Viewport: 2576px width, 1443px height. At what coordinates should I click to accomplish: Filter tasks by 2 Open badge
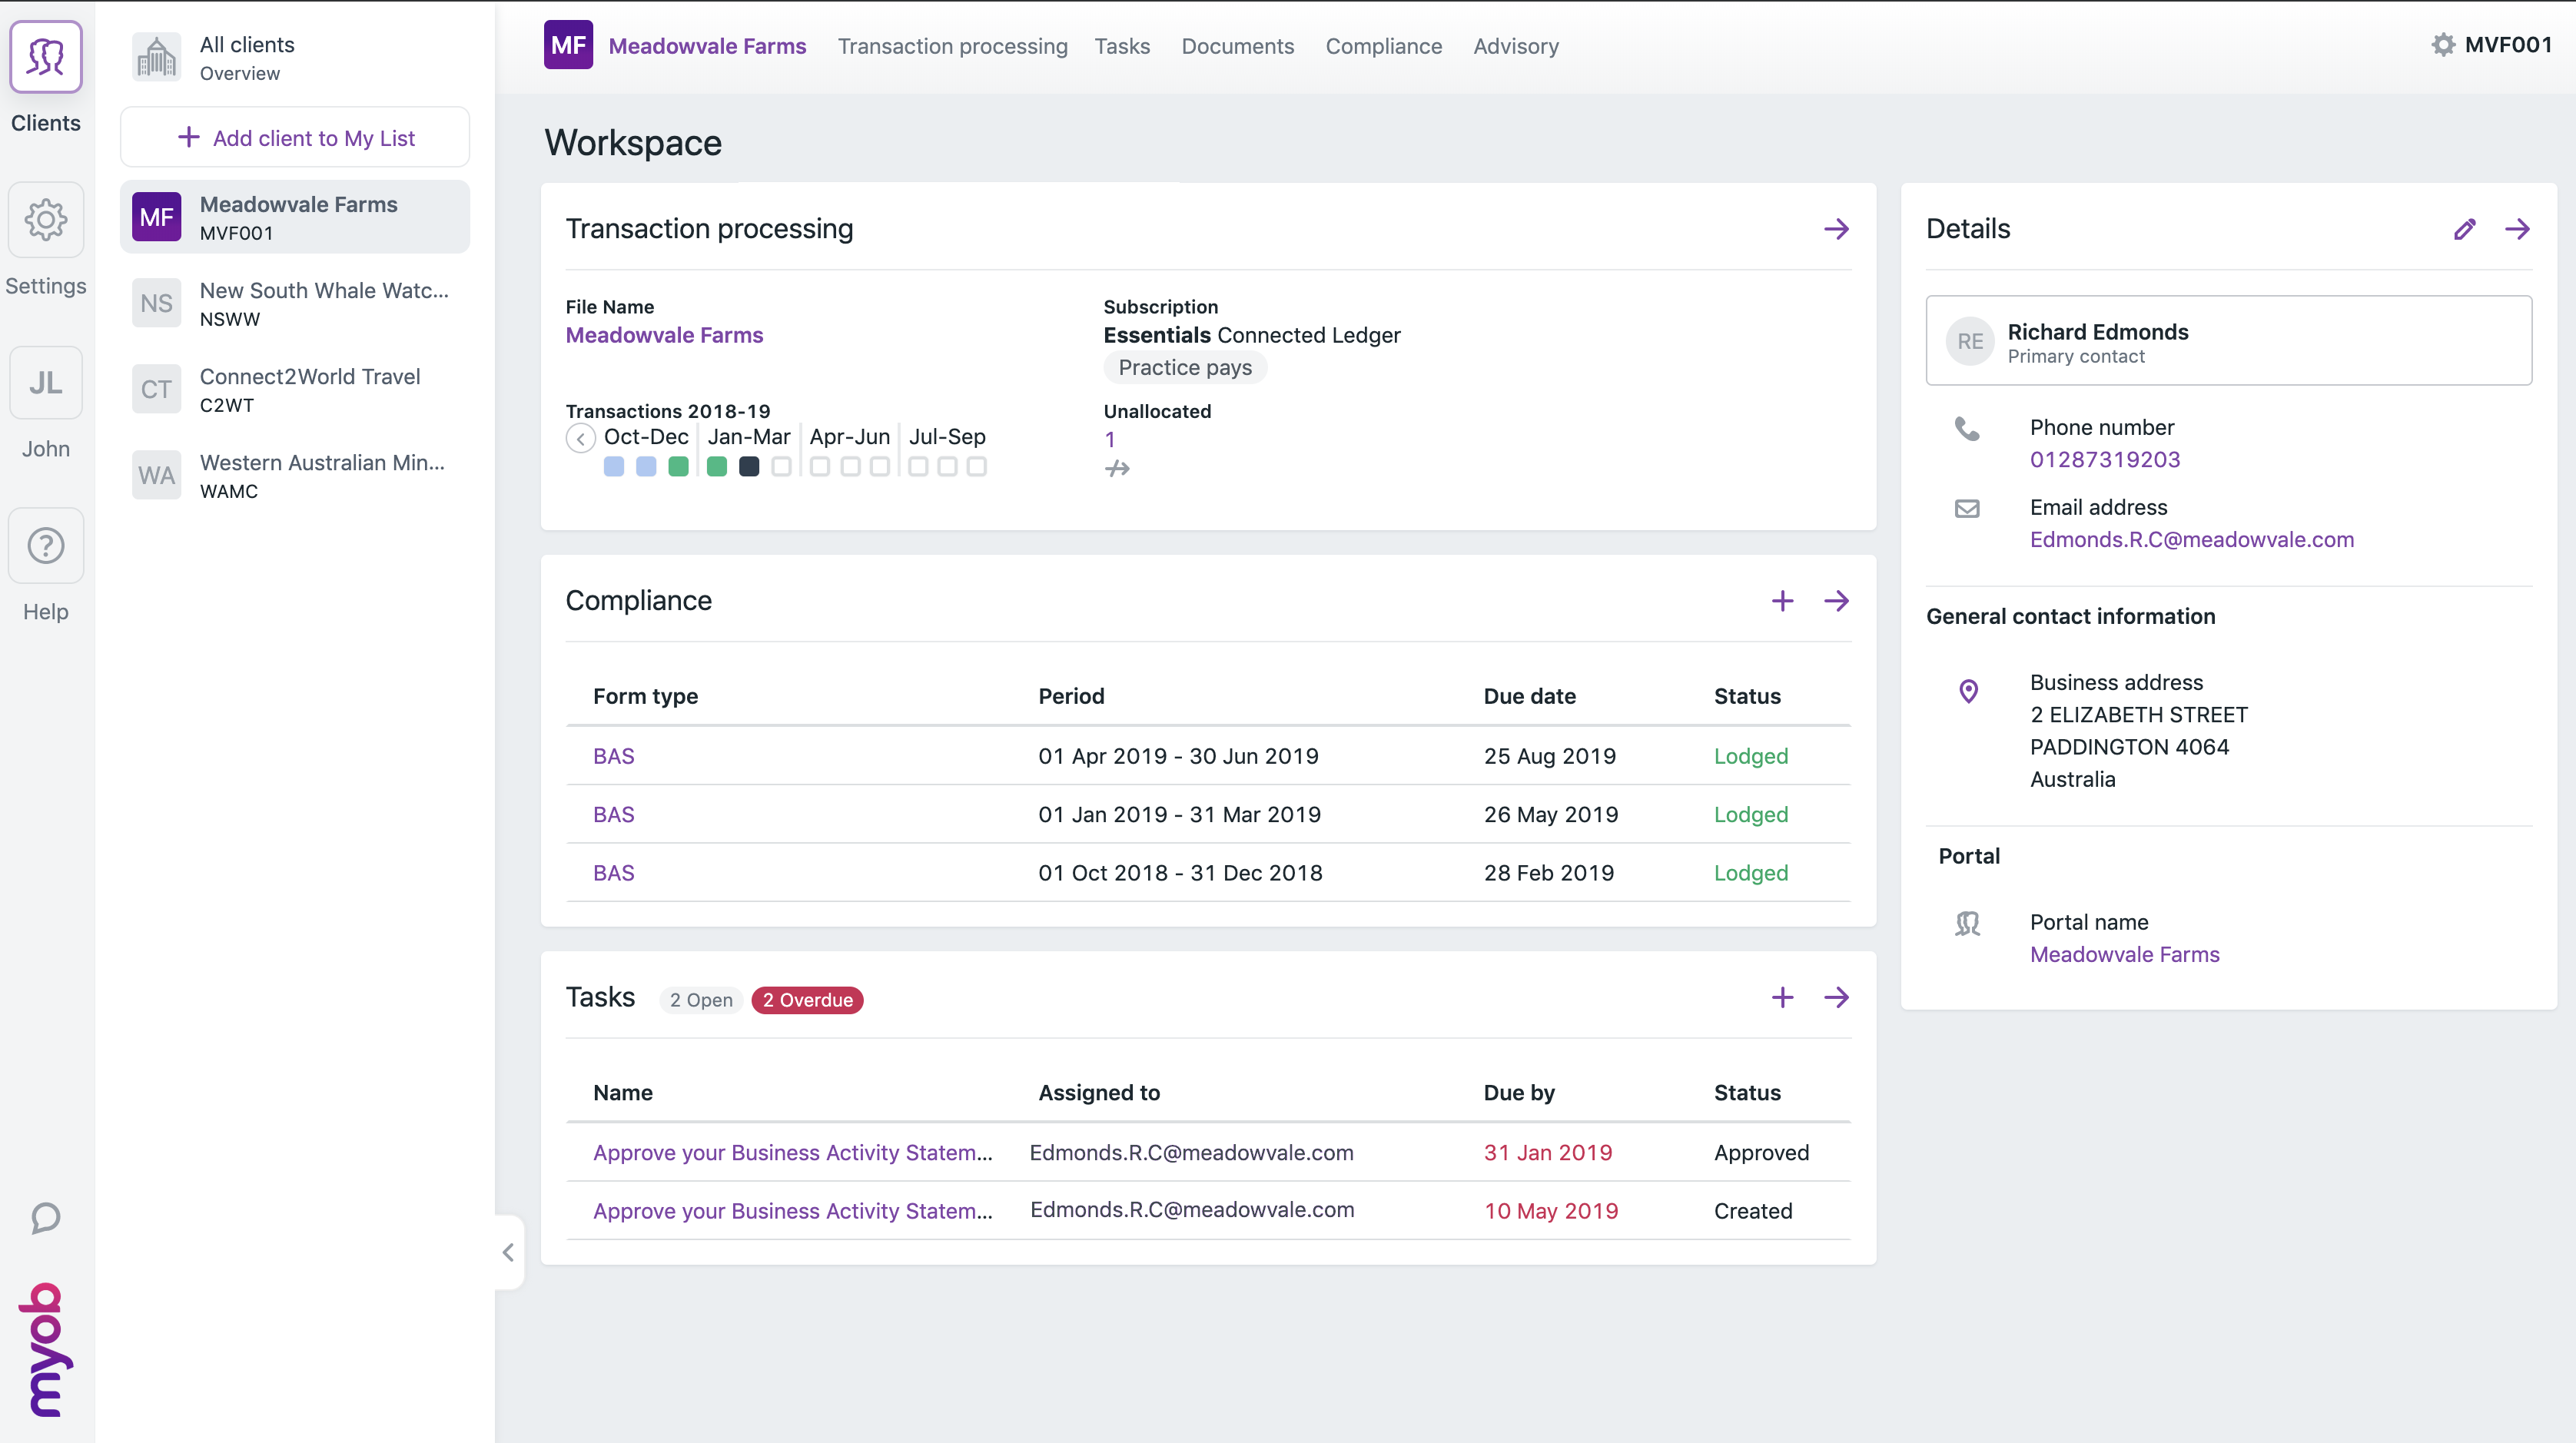(x=701, y=1000)
